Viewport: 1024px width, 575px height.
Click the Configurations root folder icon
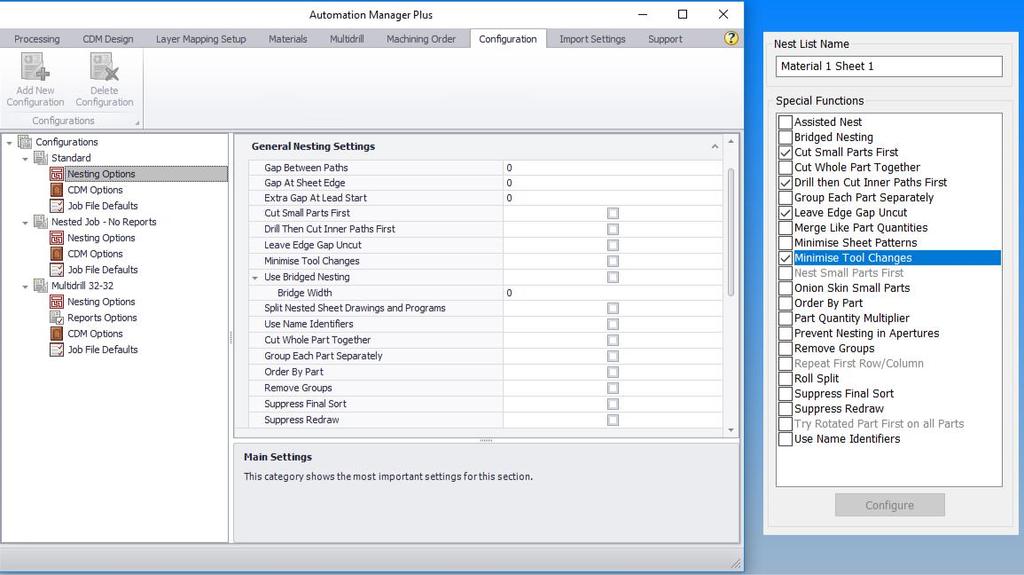(x=25, y=142)
